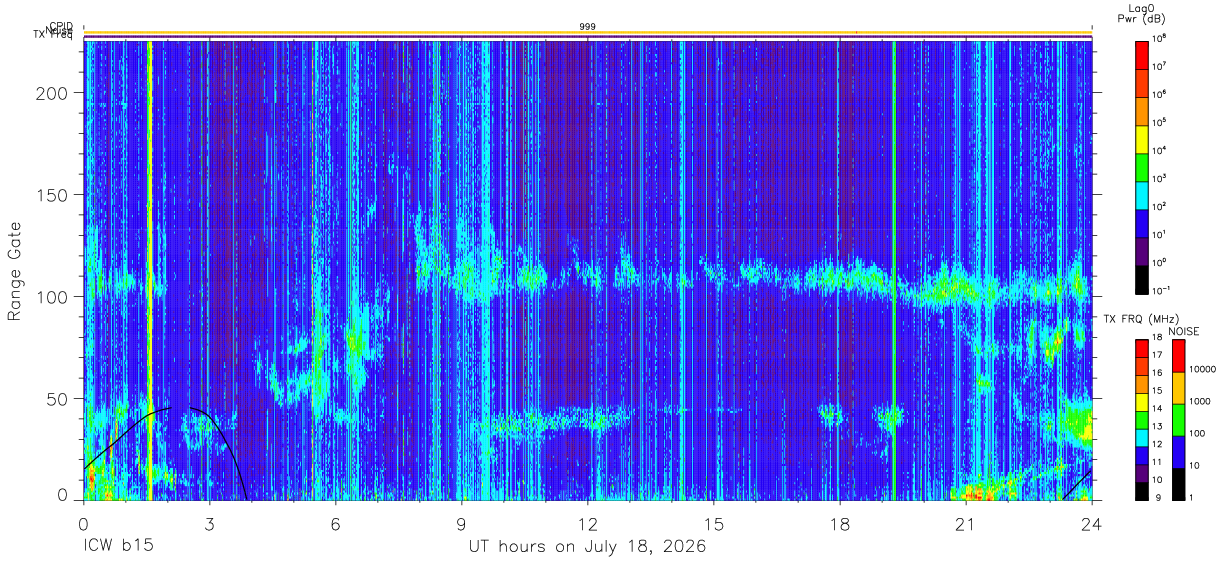Viewport: 1228px width, 567px height.
Task: Select the red segment of NOISE colorbar
Action: click(x=1179, y=356)
